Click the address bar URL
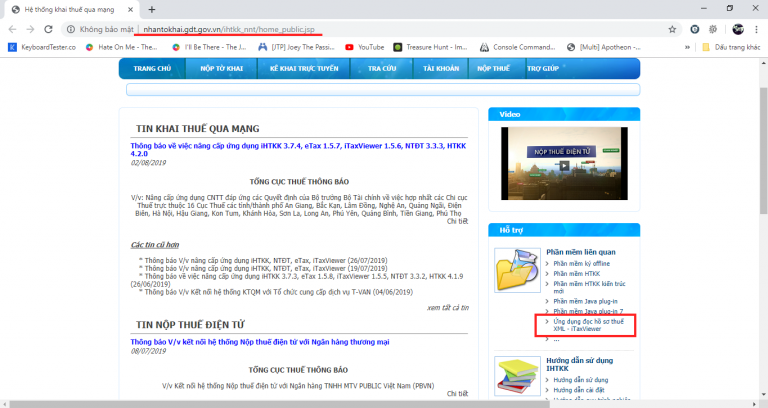768x408 pixels. 229,29
